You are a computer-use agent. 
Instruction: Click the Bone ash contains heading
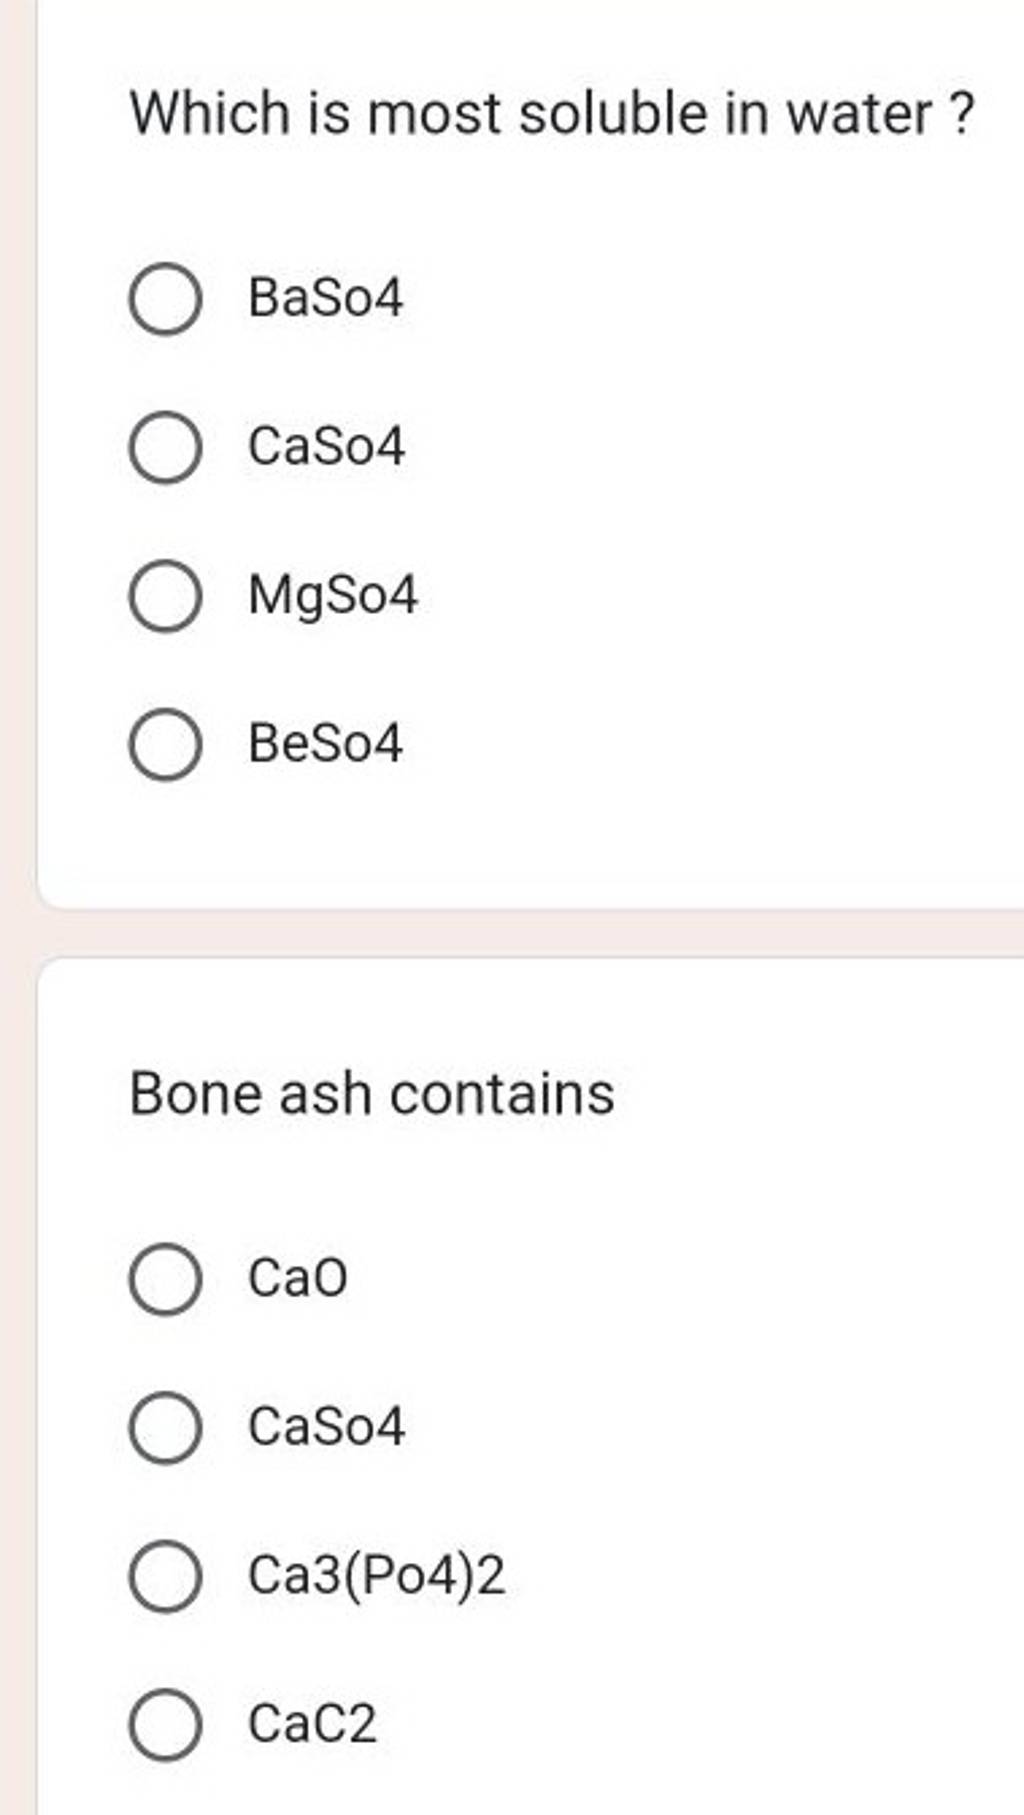(370, 1095)
